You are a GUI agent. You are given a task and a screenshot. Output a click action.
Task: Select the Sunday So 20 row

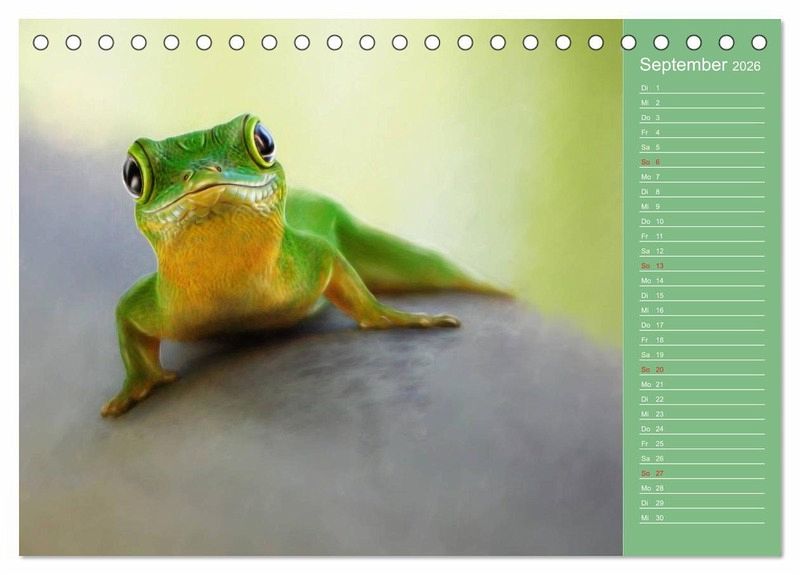[701, 370]
